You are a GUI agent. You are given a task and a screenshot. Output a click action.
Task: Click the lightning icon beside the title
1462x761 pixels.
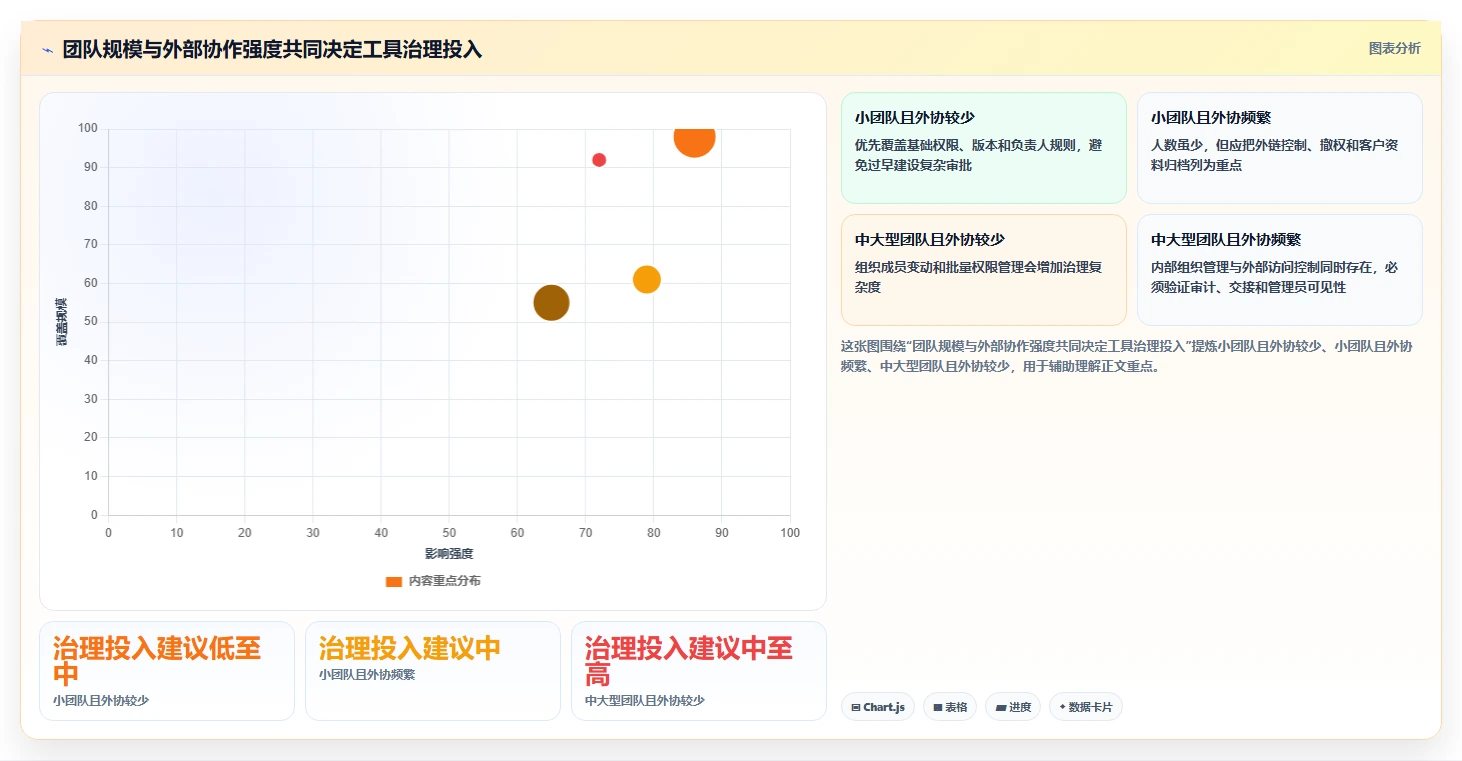(x=47, y=50)
